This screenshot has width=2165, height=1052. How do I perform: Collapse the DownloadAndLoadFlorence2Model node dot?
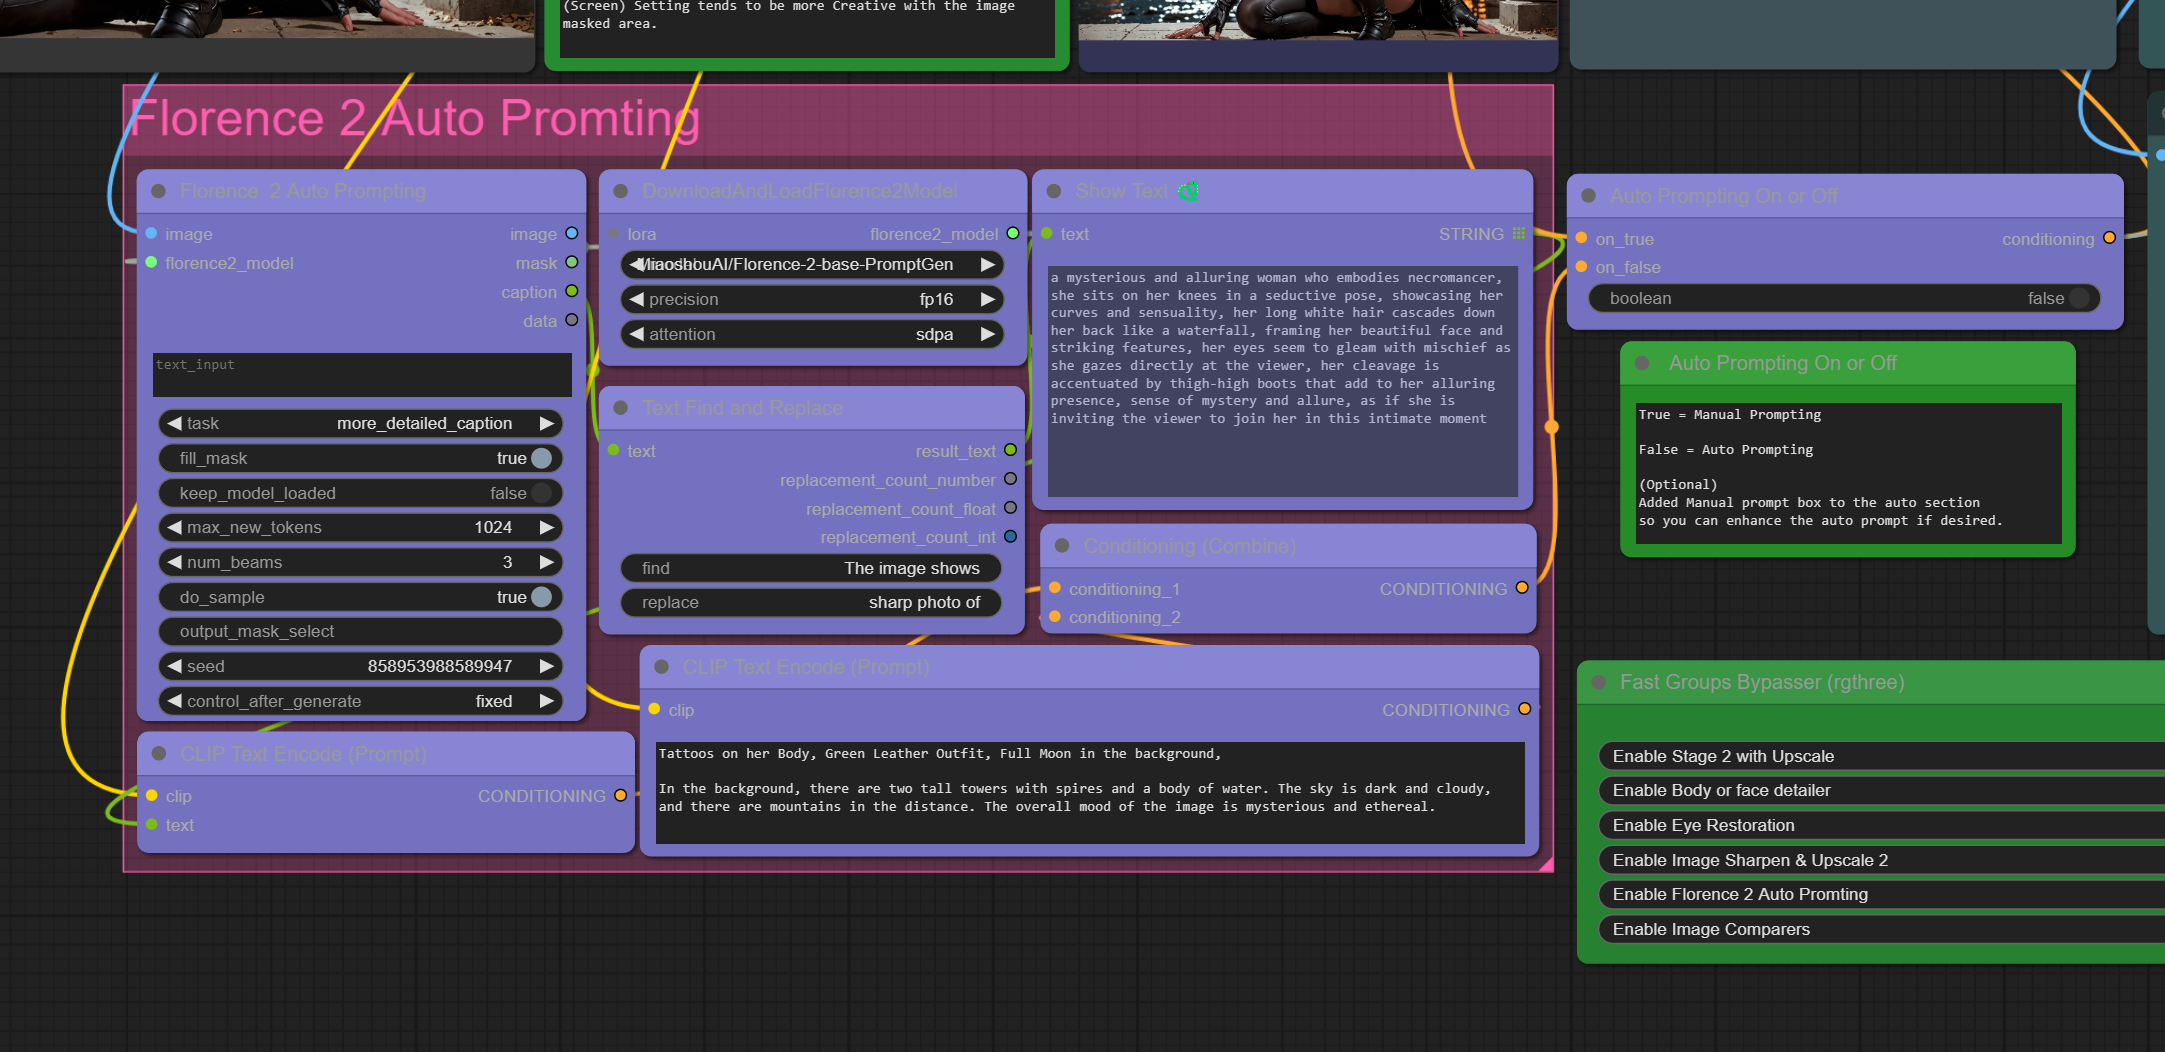(x=620, y=191)
